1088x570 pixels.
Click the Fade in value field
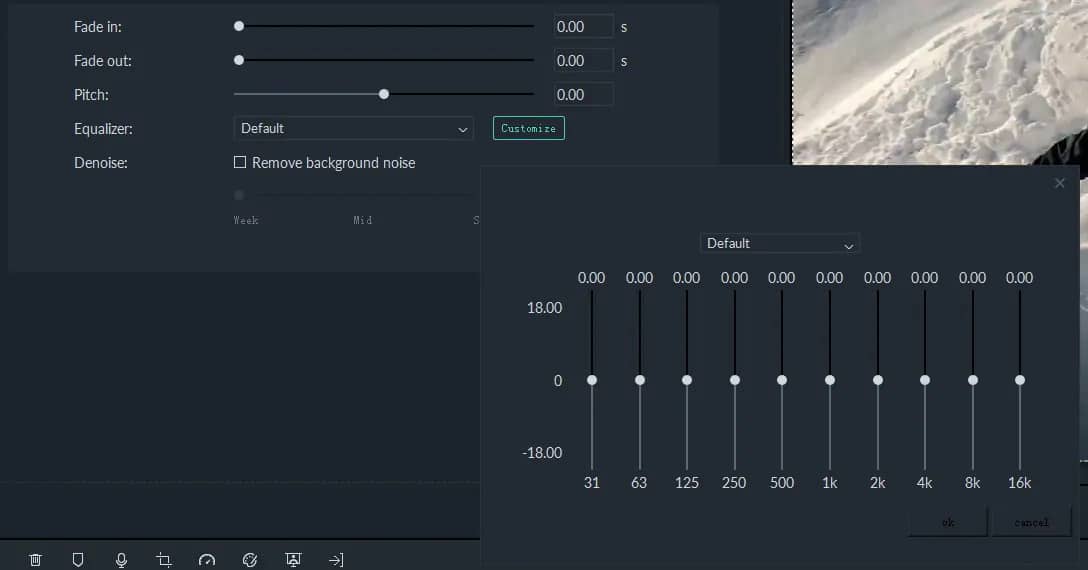(584, 26)
